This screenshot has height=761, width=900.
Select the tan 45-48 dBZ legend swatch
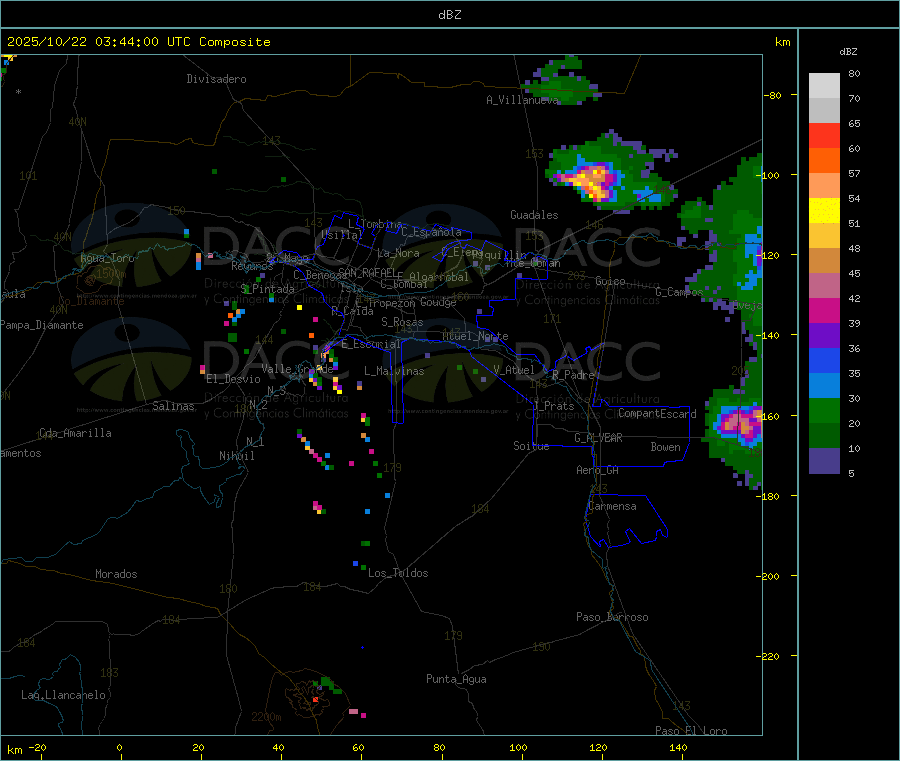coord(824,261)
